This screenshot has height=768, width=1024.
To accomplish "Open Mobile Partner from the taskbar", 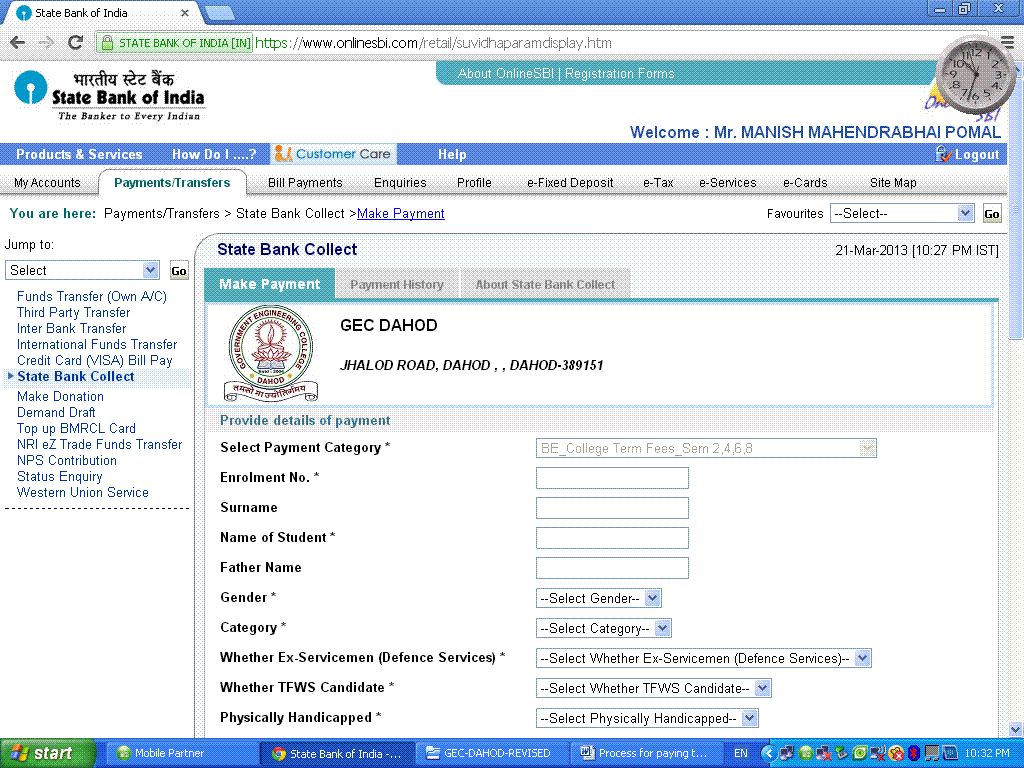I will click(160, 753).
